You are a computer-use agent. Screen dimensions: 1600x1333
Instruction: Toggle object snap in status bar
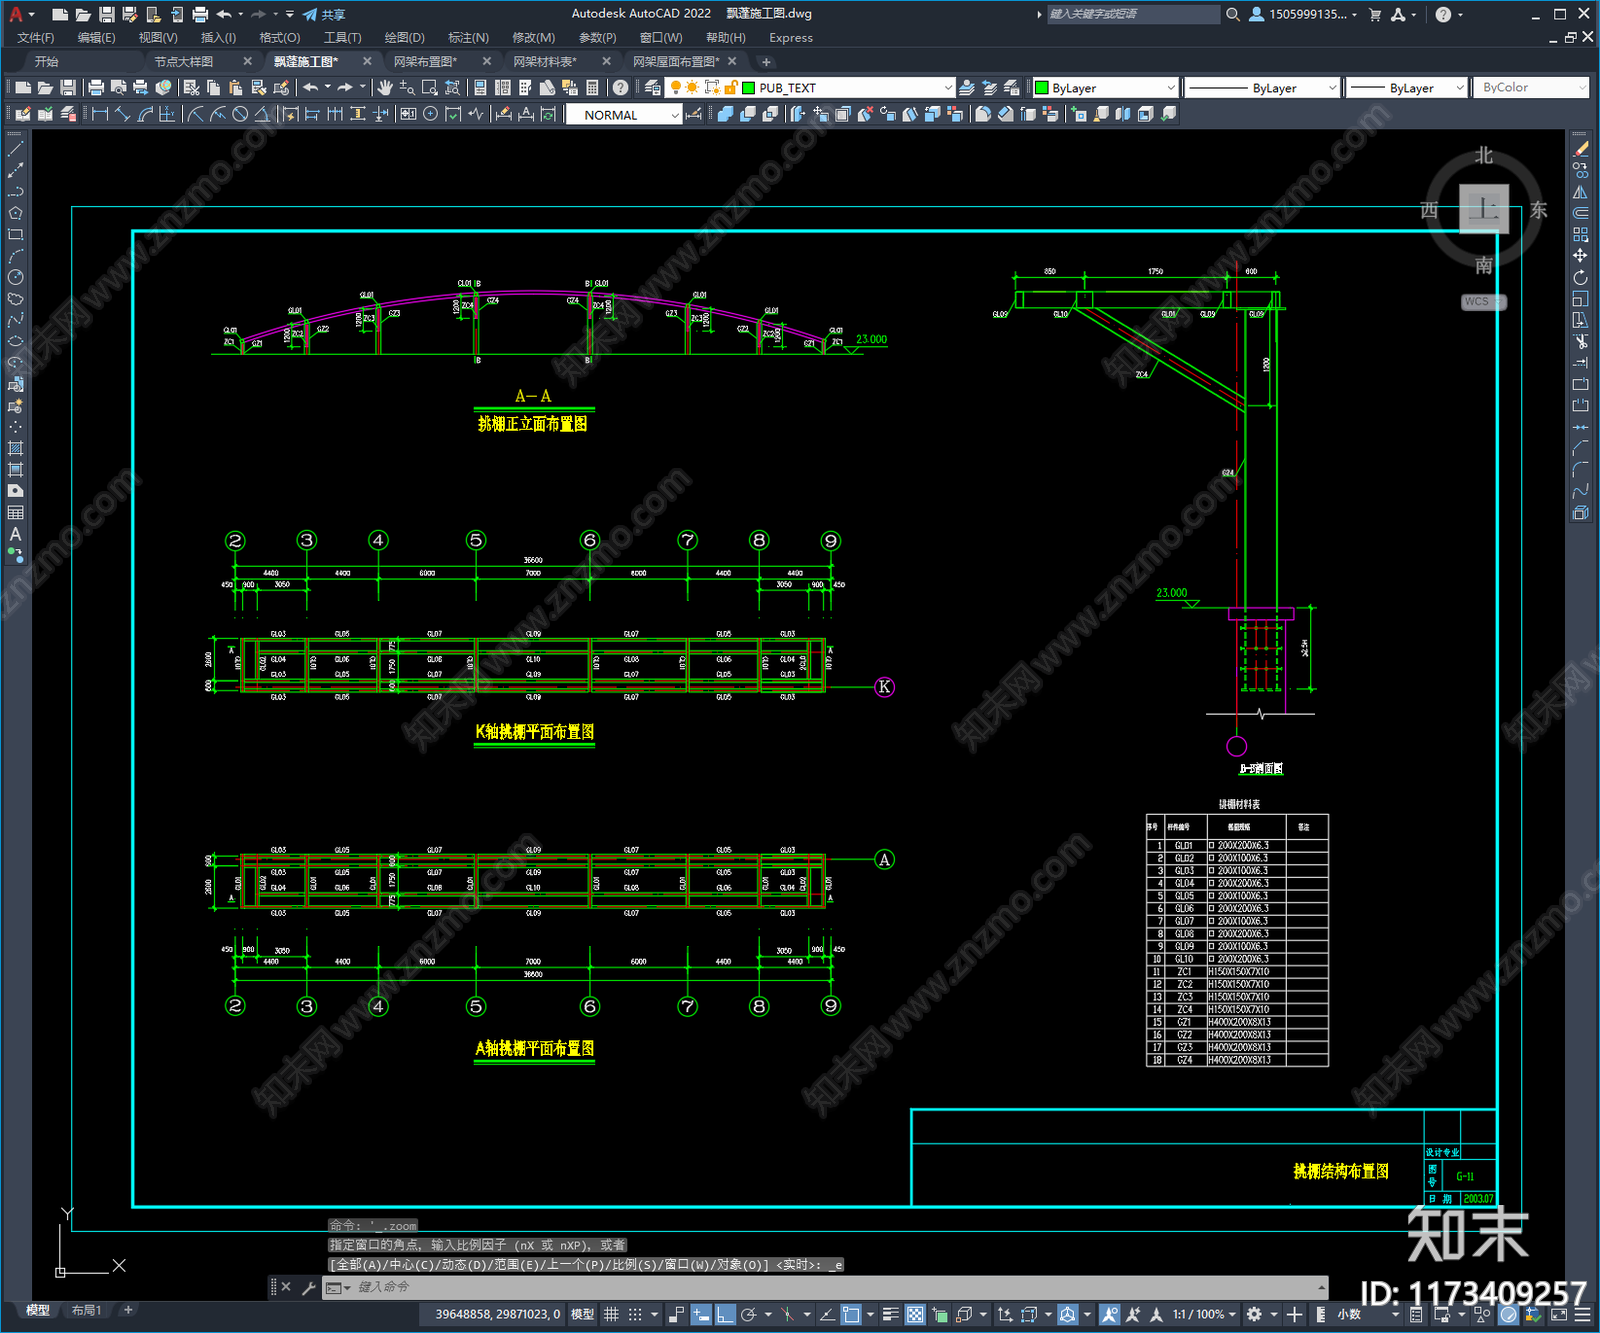(x=851, y=1314)
